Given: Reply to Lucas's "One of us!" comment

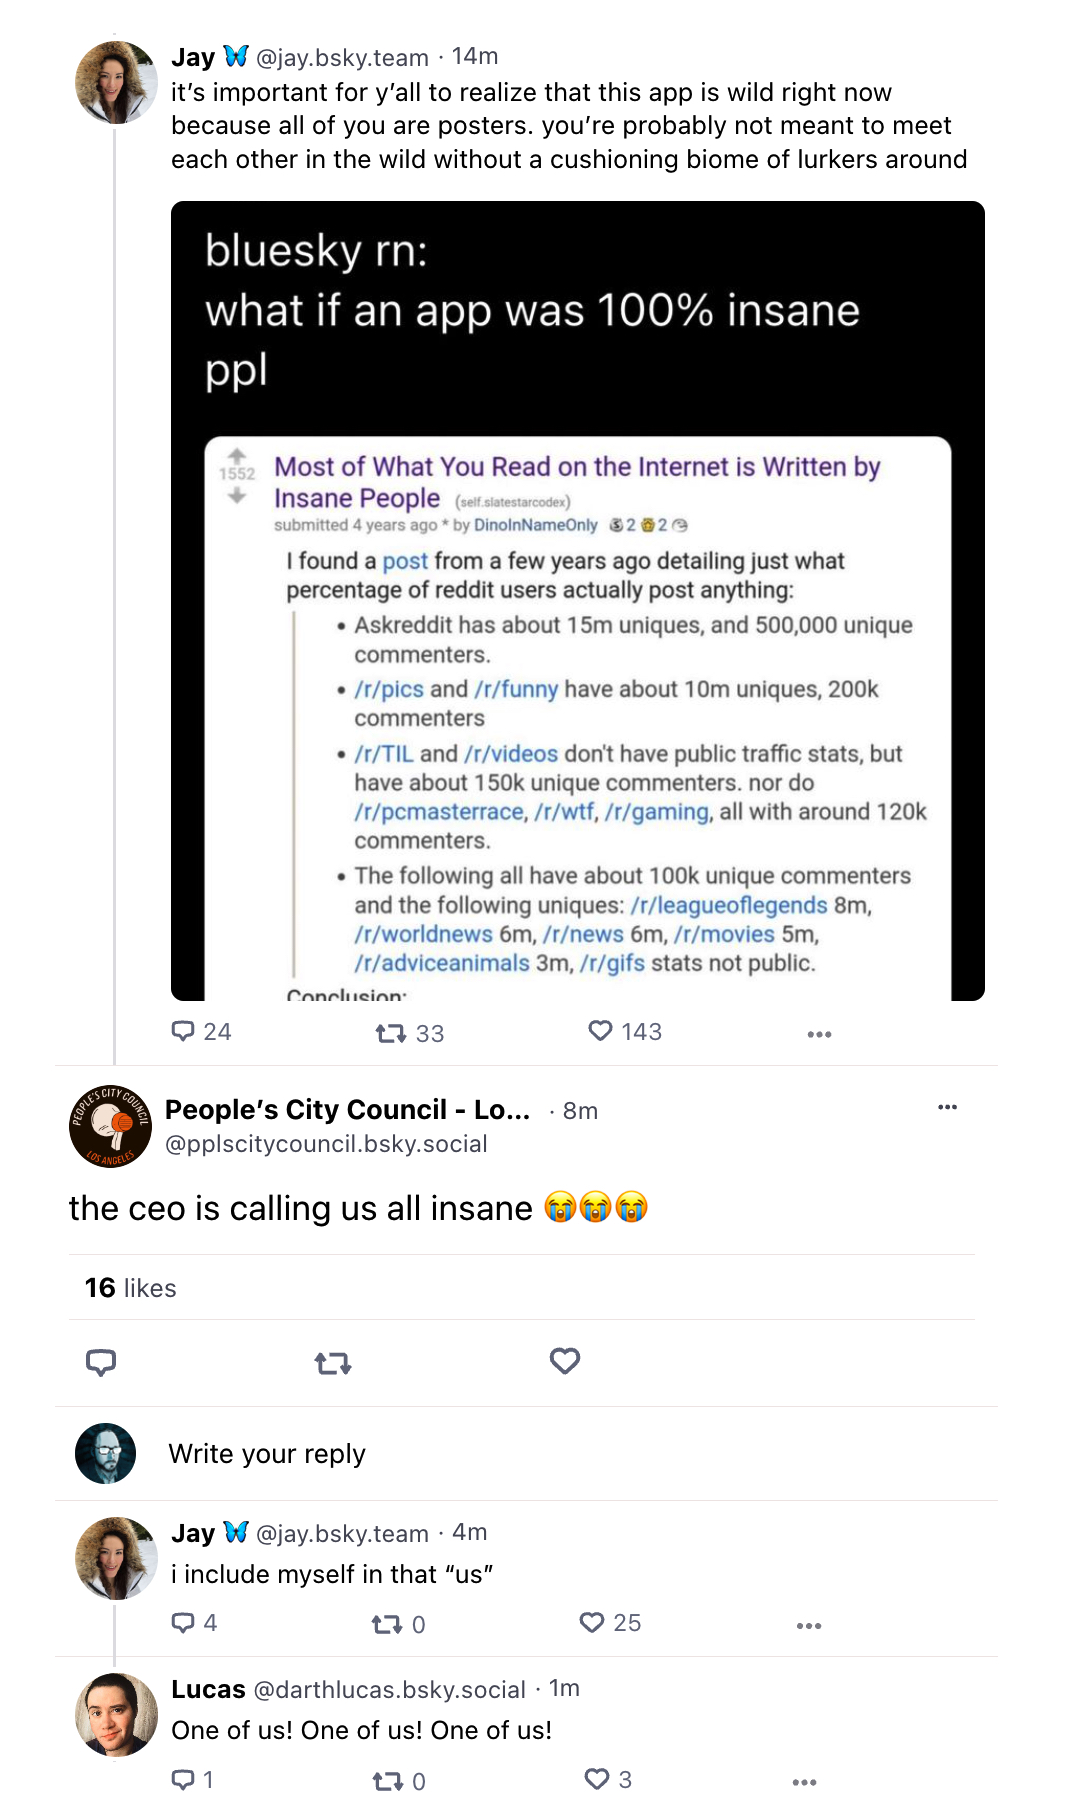Looking at the screenshot, I should (183, 1779).
